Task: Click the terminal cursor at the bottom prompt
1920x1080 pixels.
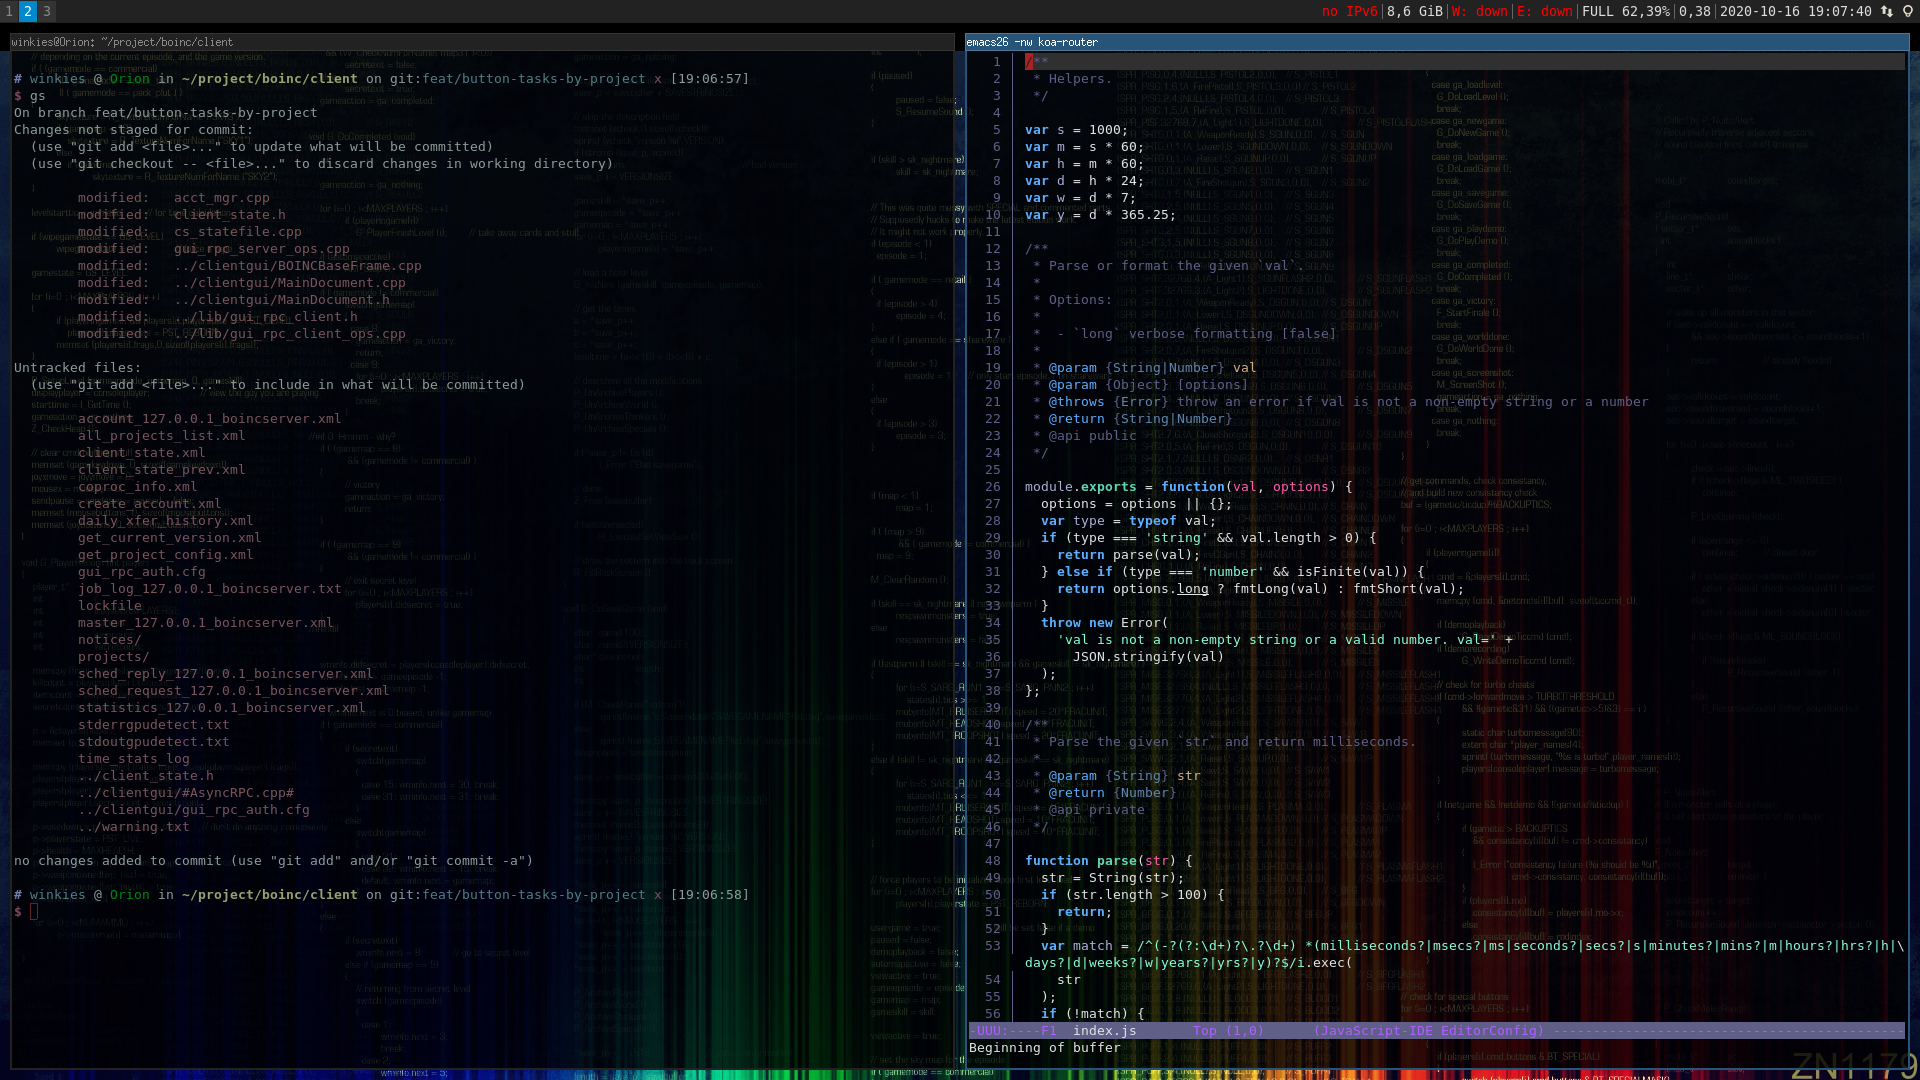Action: tap(34, 912)
